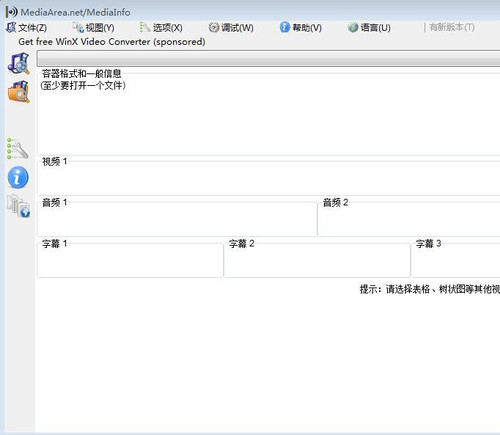Click the 文件 menu film icon
This screenshot has width=500, height=435.
(x=11, y=27)
